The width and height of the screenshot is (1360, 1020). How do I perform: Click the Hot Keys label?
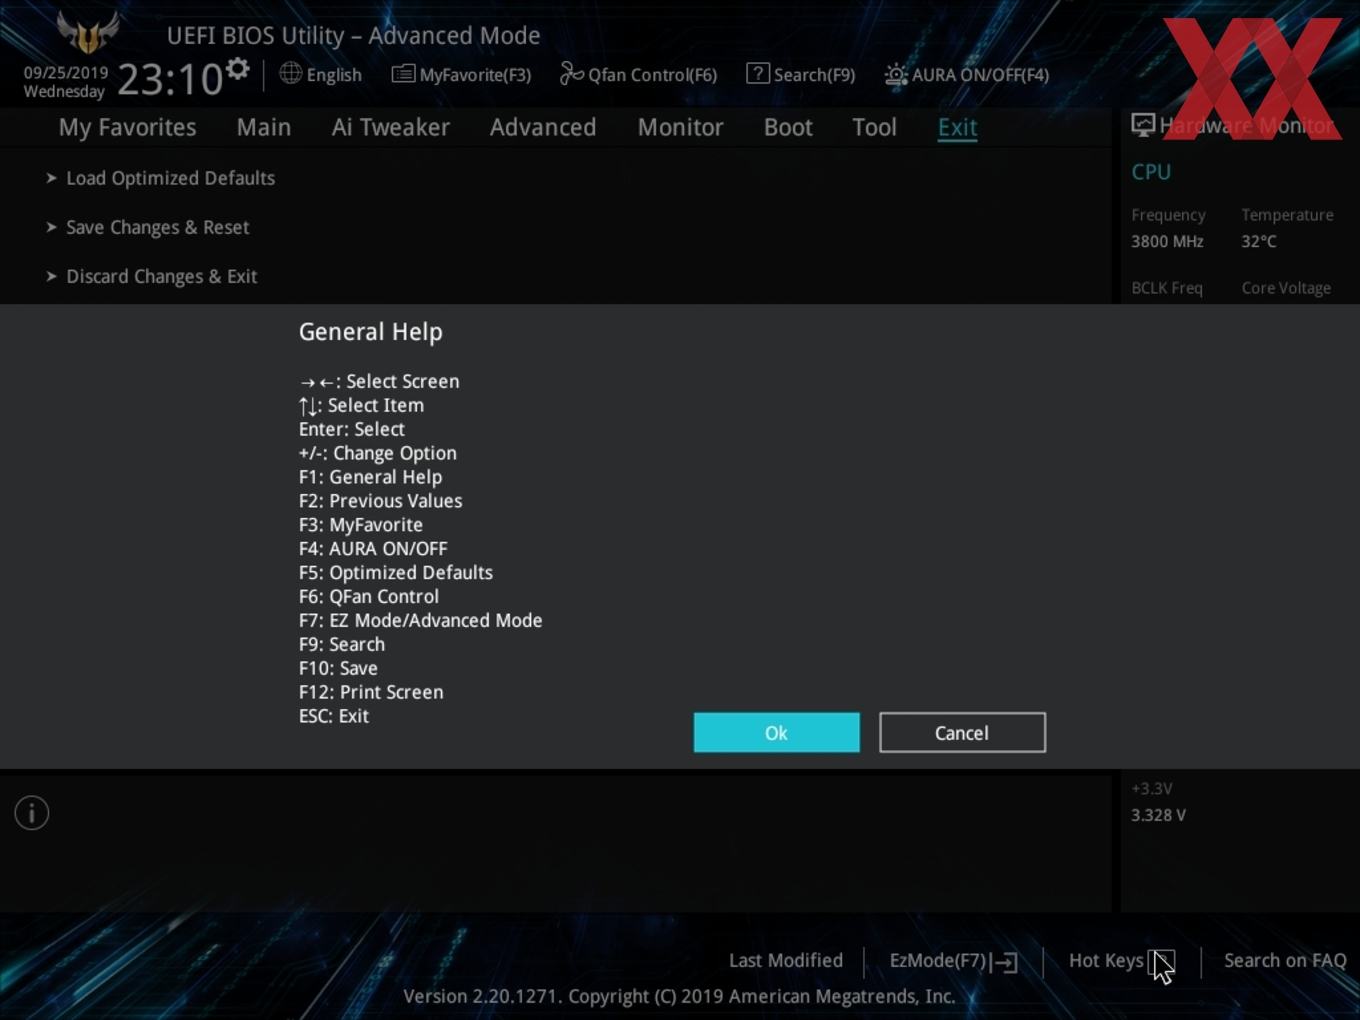(x=1106, y=961)
